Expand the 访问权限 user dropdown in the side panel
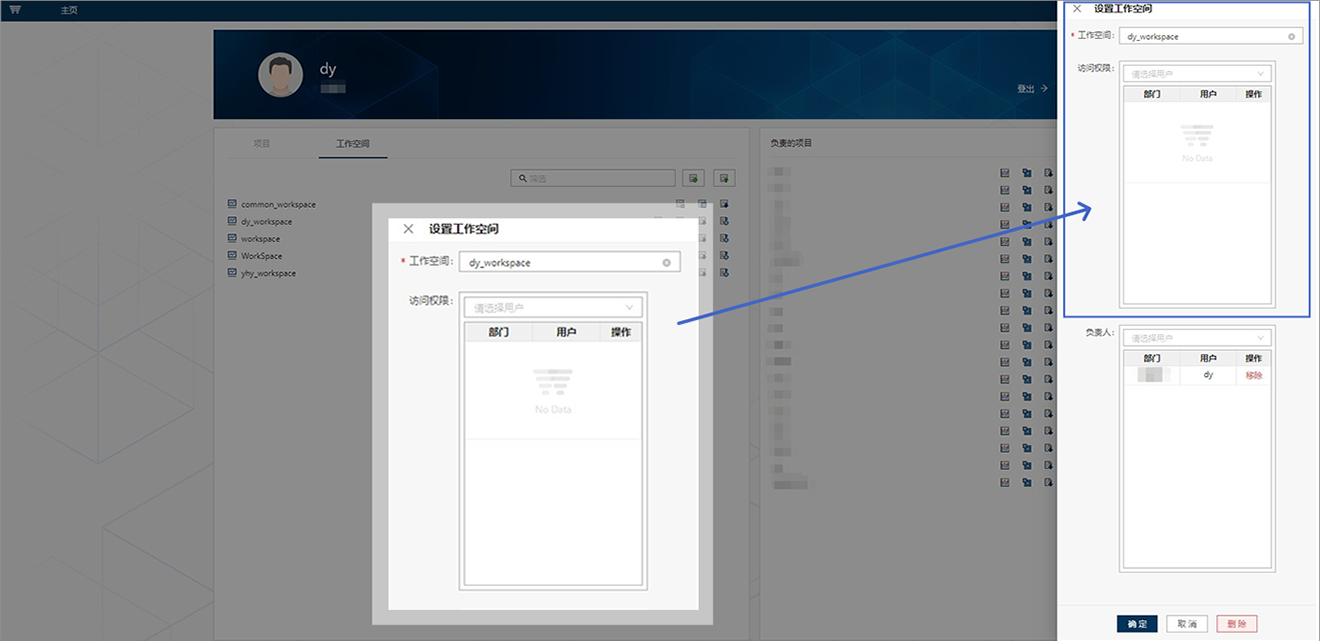 (x=1197, y=74)
